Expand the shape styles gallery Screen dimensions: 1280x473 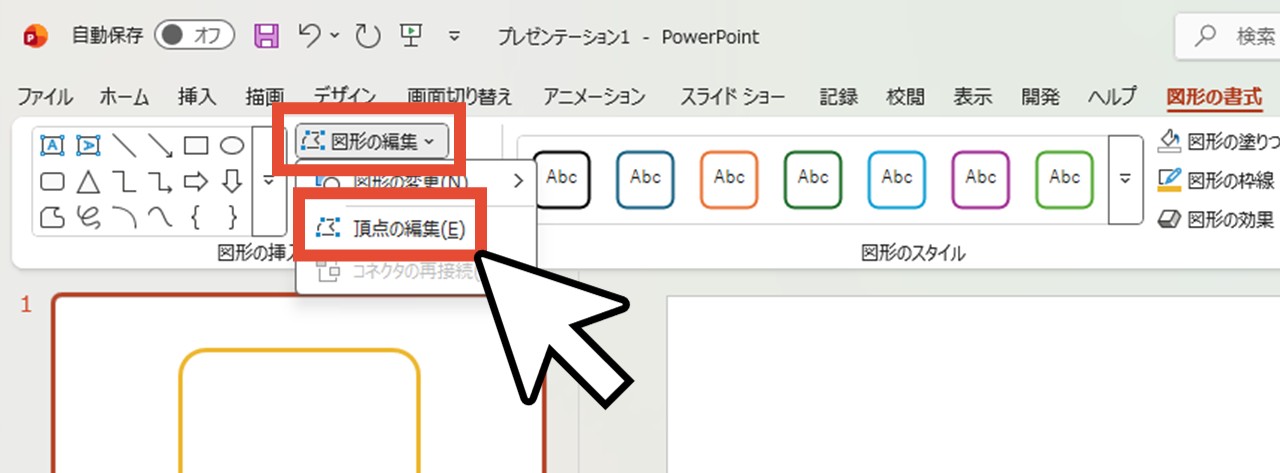tap(1125, 178)
